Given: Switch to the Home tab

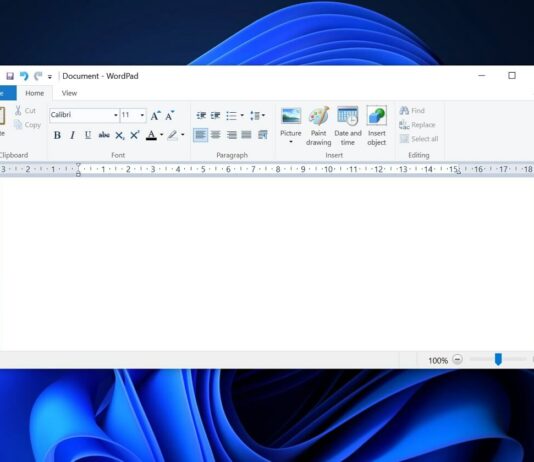Looking at the screenshot, I should 34,93.
